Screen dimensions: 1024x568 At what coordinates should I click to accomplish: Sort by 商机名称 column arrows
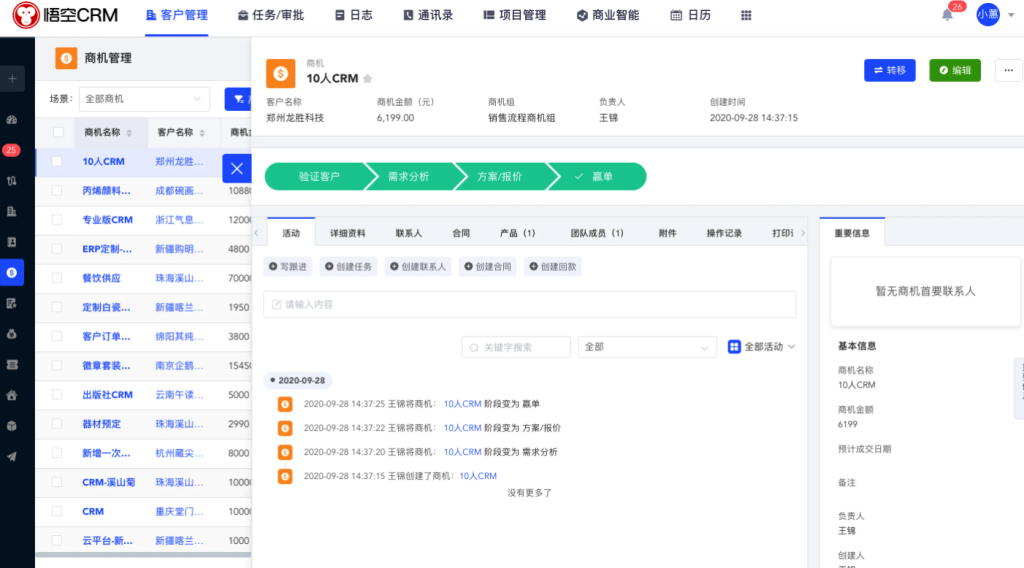[x=129, y=133]
